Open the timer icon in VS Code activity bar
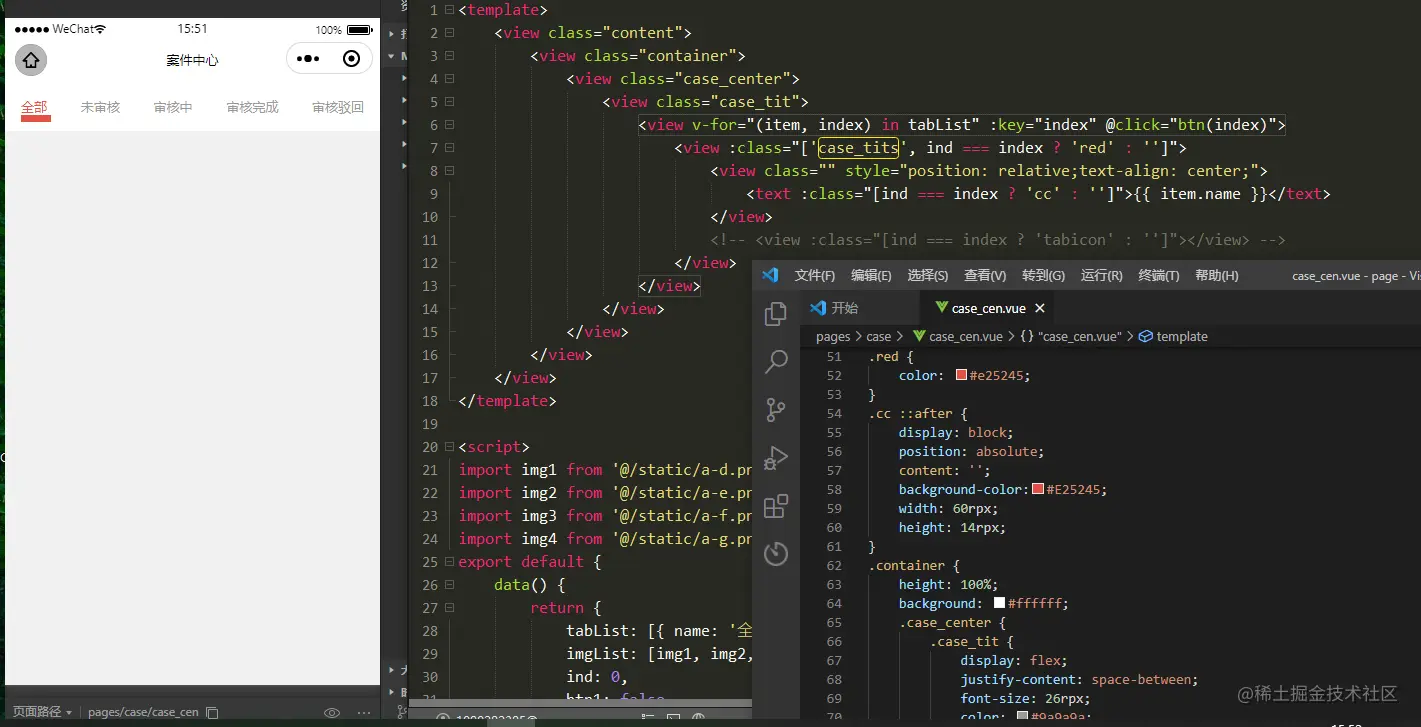The width and height of the screenshot is (1421, 727). point(776,553)
